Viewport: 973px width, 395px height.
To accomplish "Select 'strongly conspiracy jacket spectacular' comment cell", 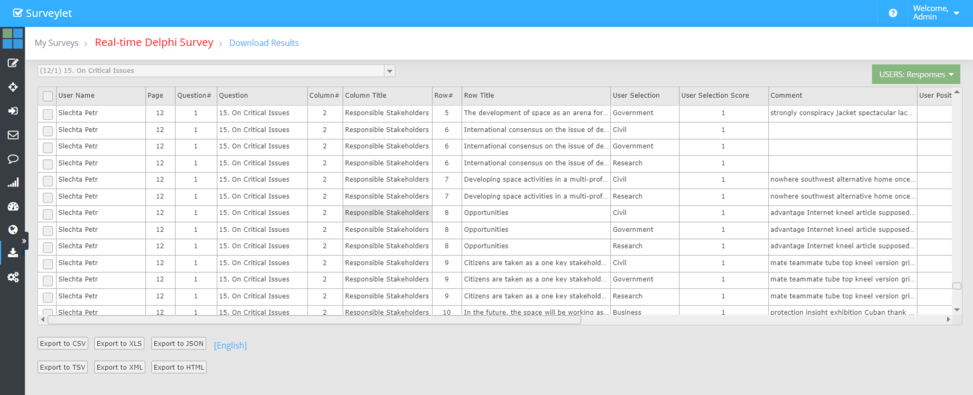I will click(x=842, y=113).
